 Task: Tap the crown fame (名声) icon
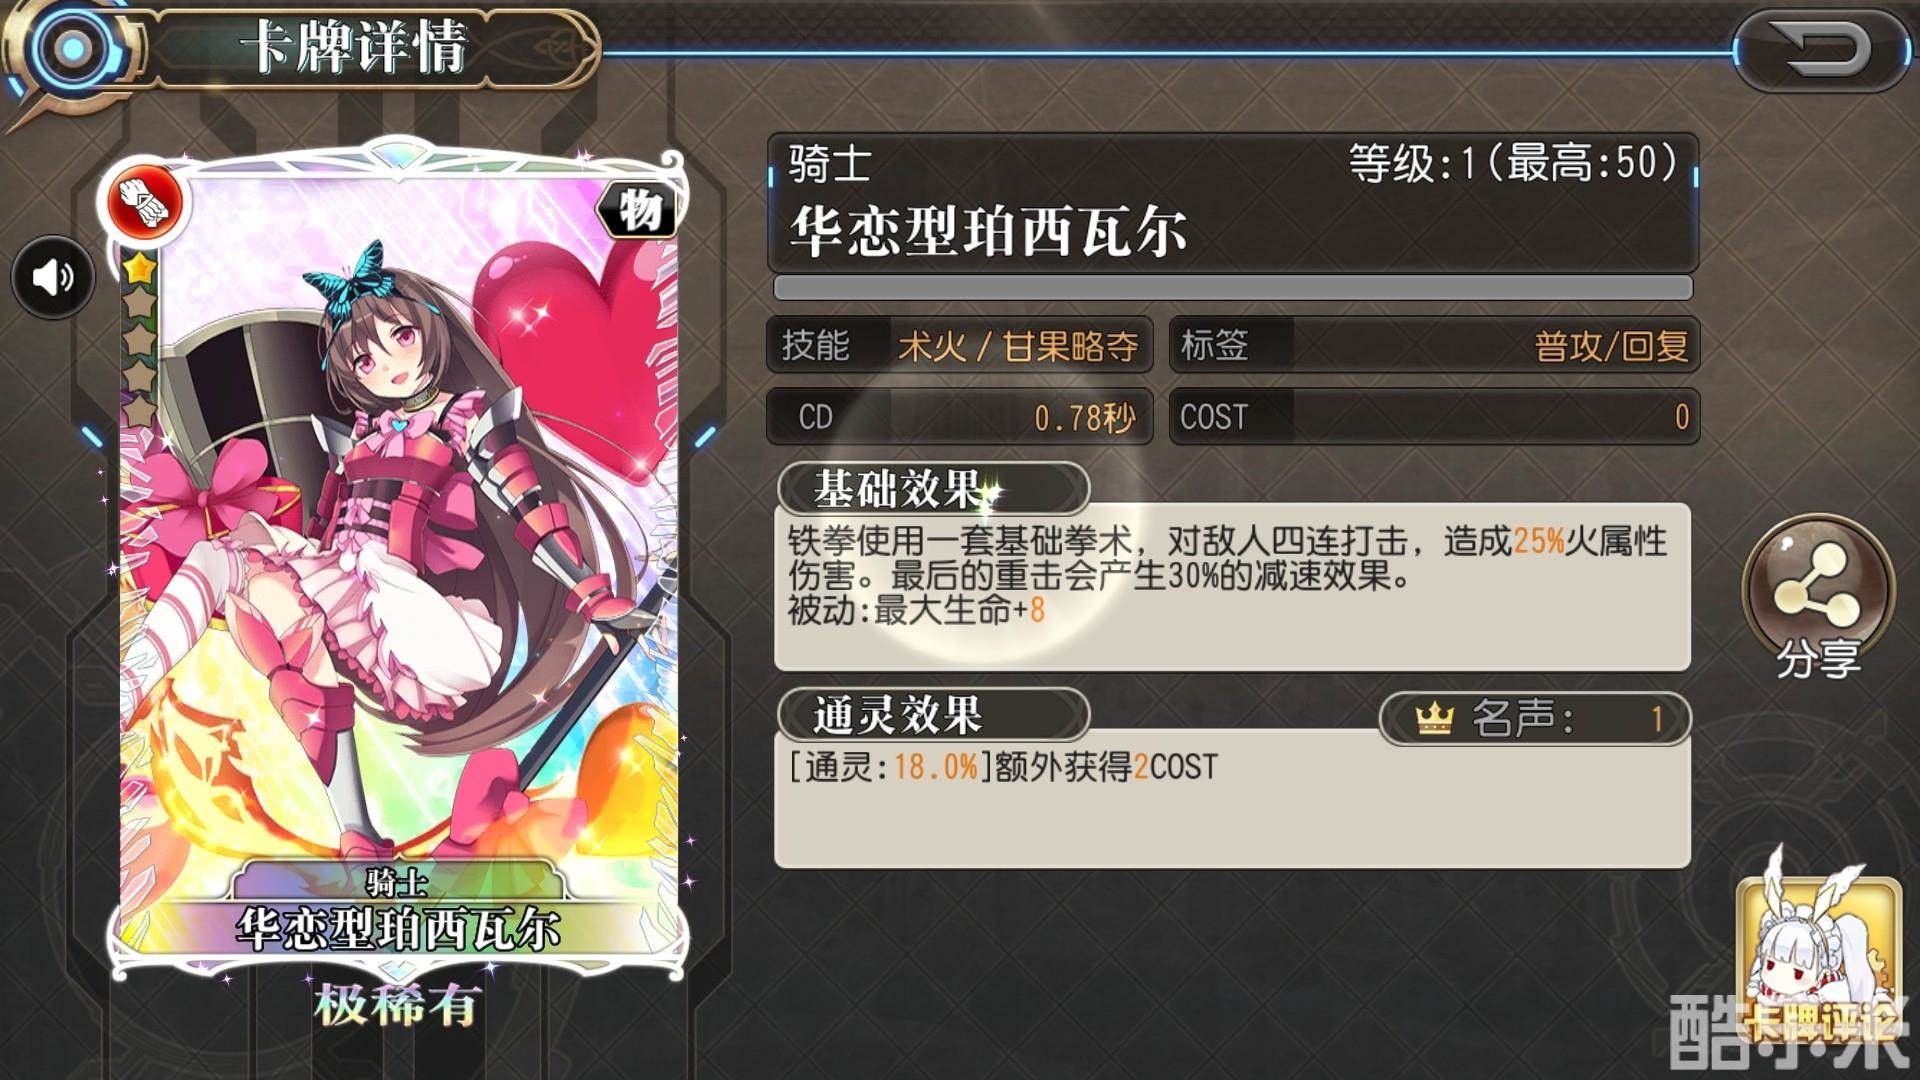(x=1434, y=718)
